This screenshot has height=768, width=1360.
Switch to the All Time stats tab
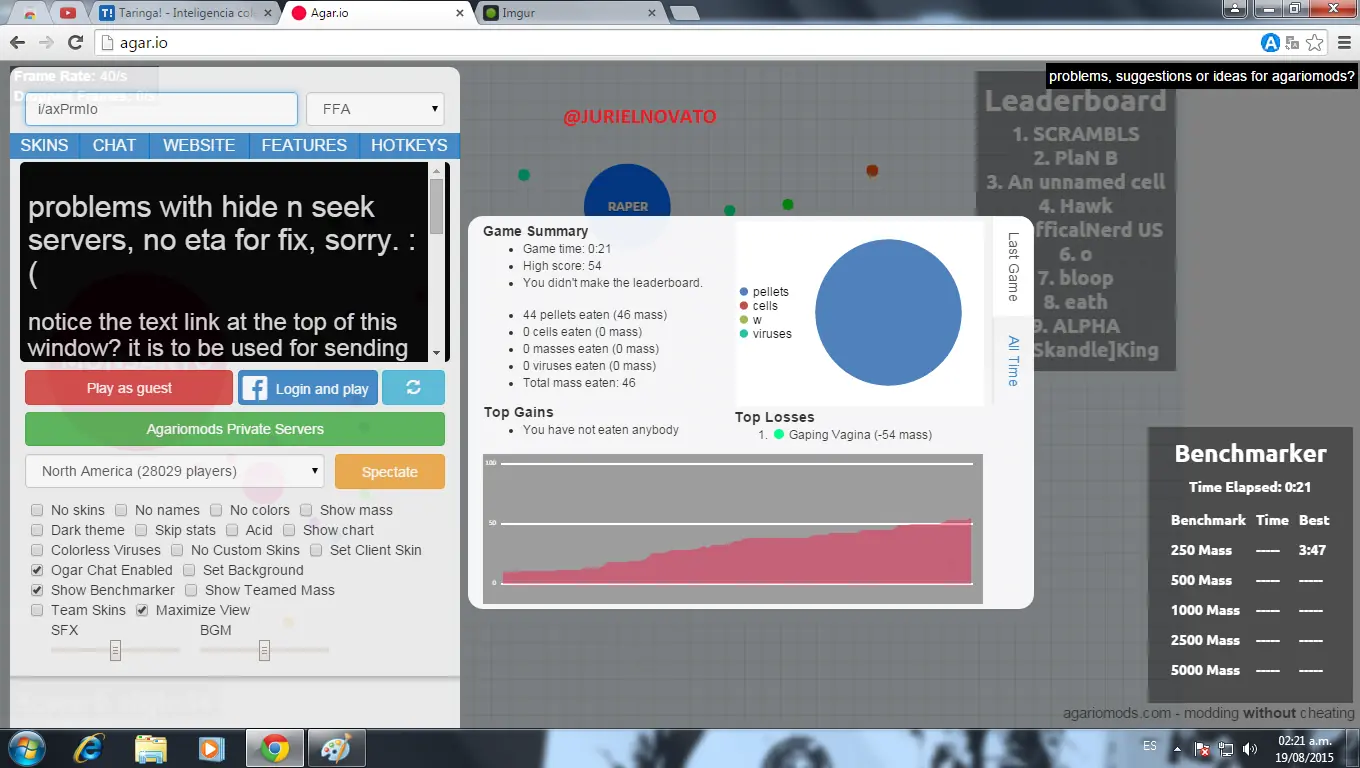click(x=1013, y=361)
